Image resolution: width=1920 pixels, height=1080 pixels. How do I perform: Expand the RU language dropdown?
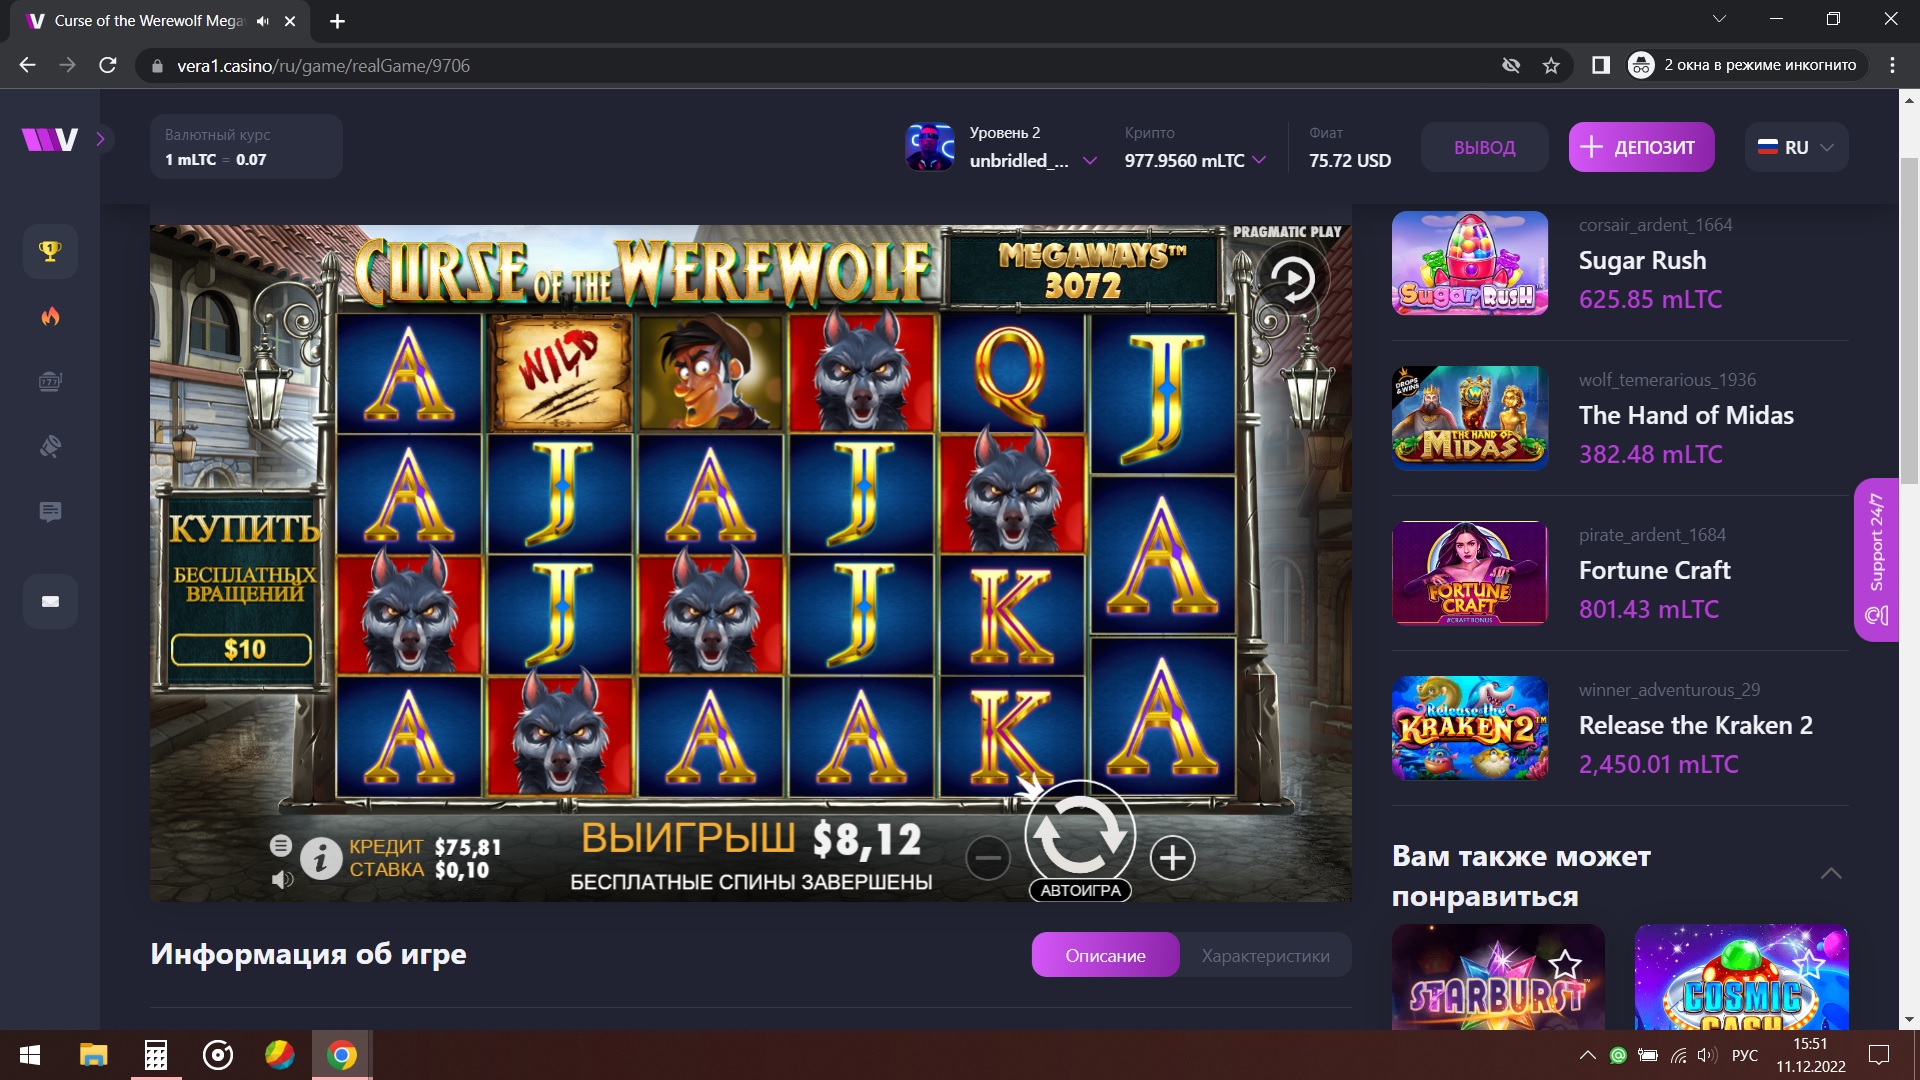tap(1796, 147)
